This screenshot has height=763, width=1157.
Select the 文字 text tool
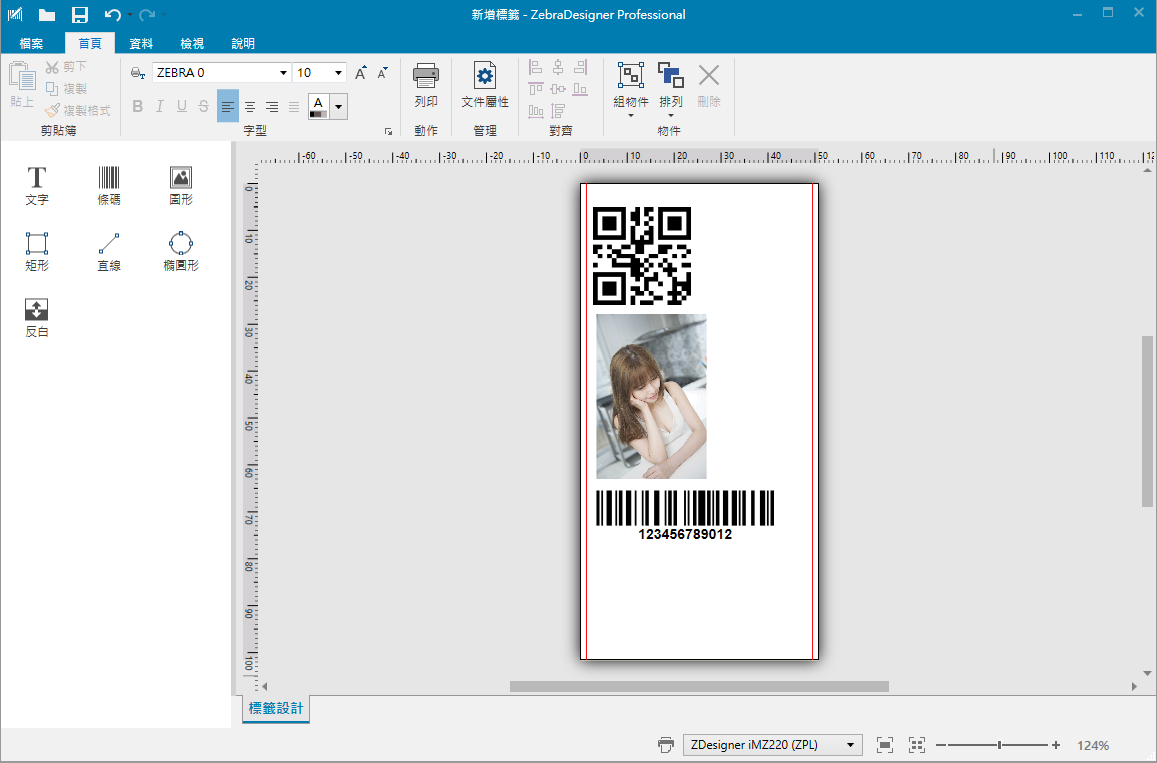tap(37, 185)
